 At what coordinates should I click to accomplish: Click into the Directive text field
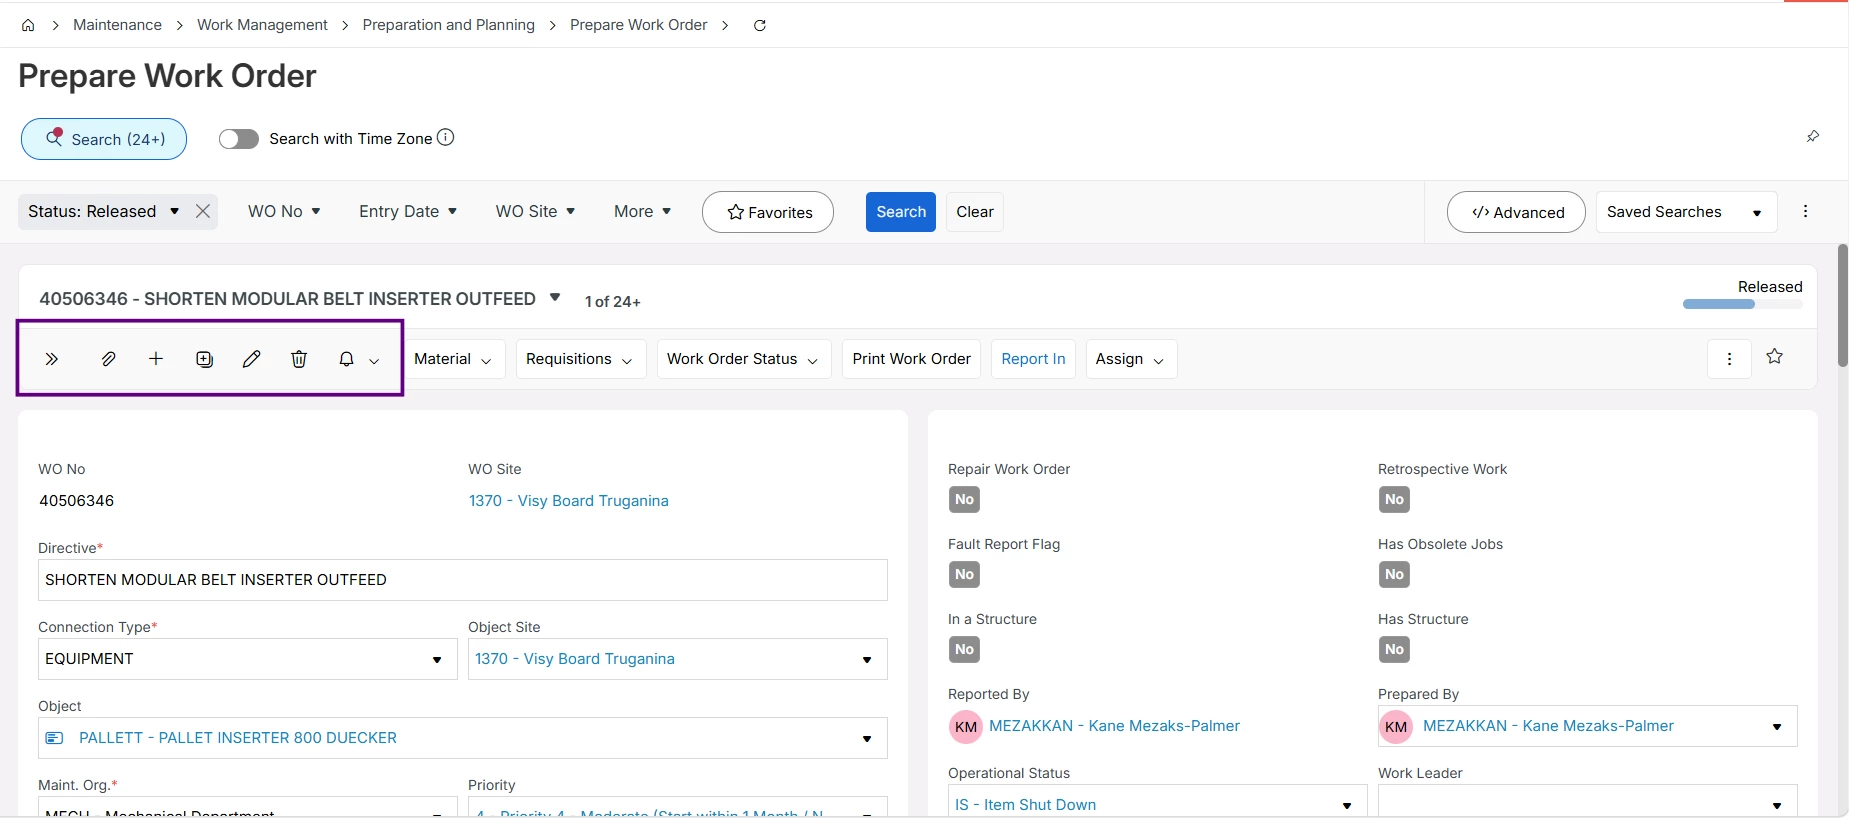(x=463, y=580)
